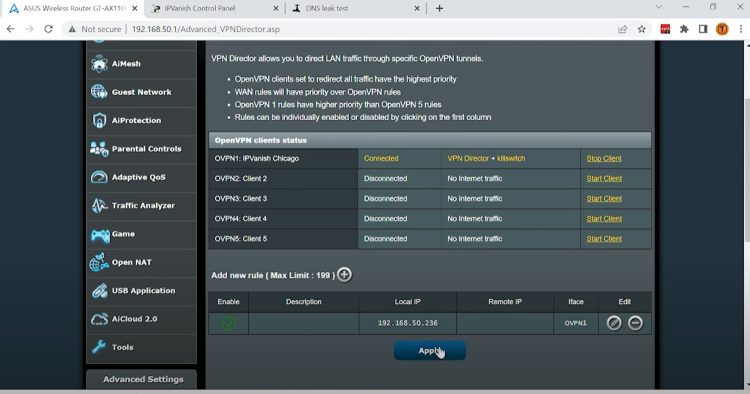
Task: Click the Description column header
Action: (x=304, y=302)
